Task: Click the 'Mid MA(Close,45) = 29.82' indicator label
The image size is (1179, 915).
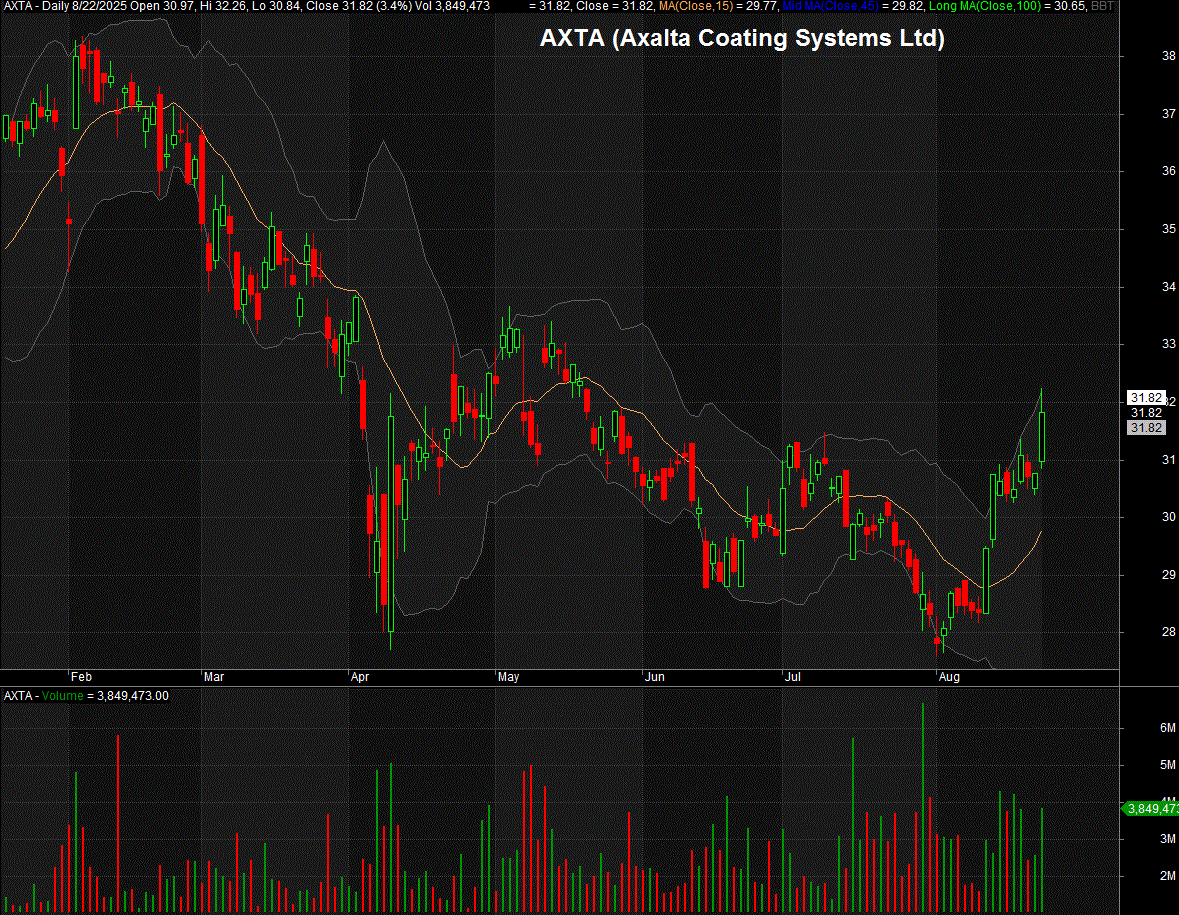Action: [x=852, y=6]
